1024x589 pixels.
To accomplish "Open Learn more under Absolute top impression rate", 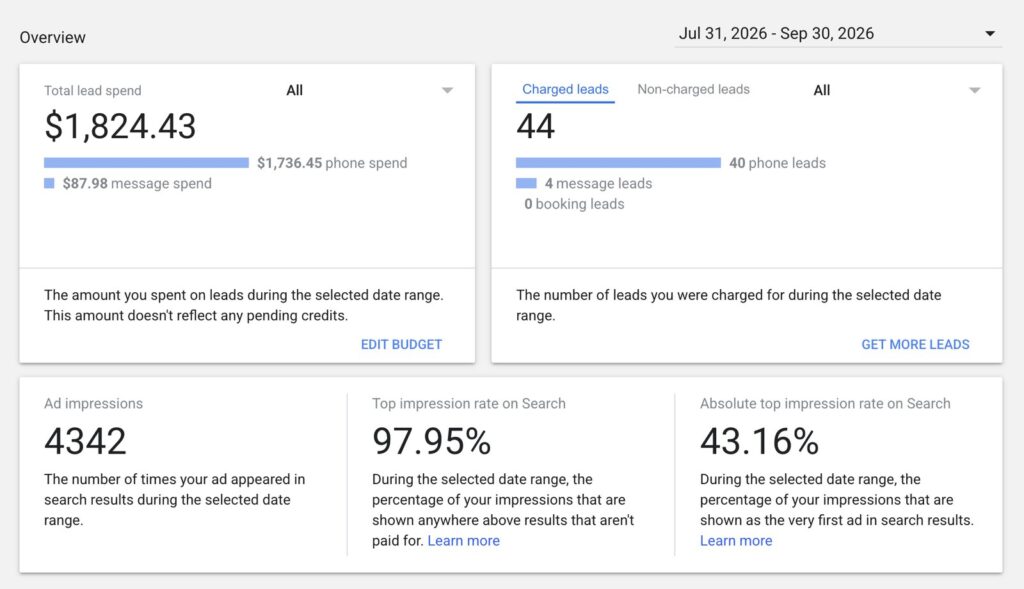I will tap(736, 541).
